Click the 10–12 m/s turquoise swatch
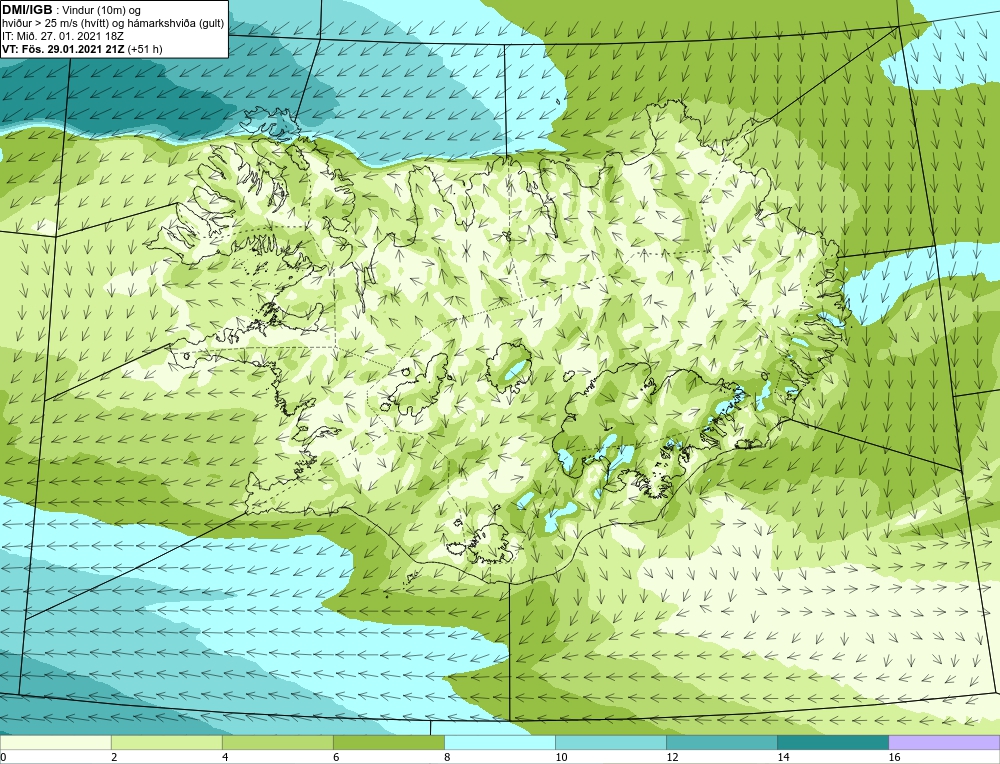This screenshot has height=764, width=1000. point(611,742)
